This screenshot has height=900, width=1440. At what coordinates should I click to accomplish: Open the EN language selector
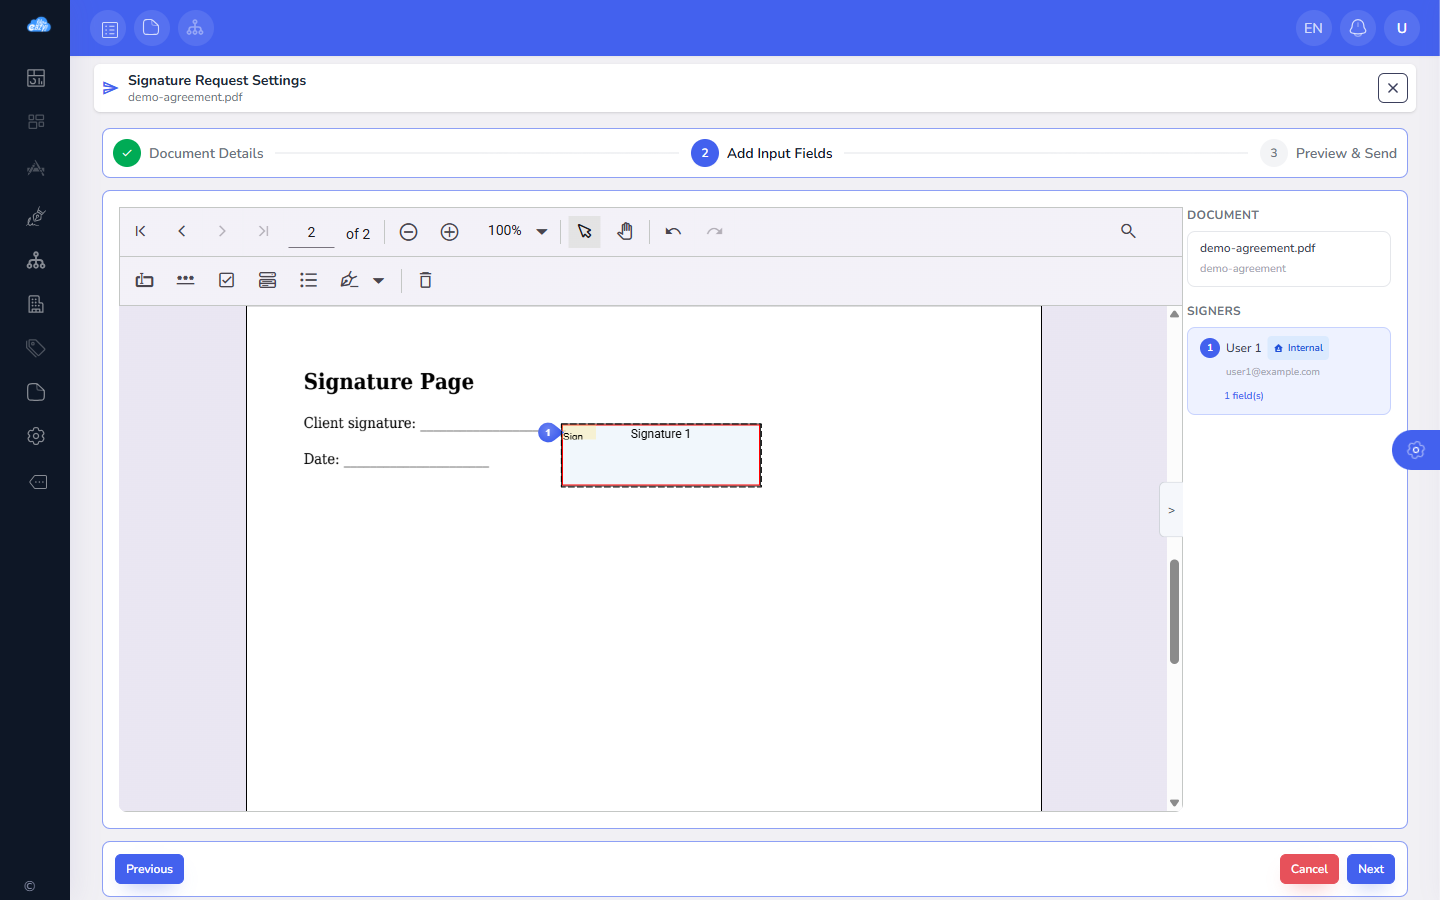1314,28
